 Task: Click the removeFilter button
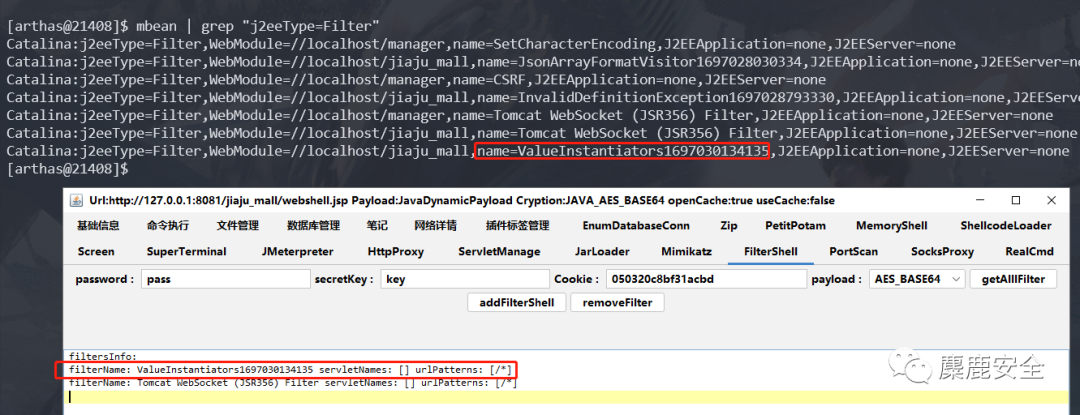tap(617, 302)
